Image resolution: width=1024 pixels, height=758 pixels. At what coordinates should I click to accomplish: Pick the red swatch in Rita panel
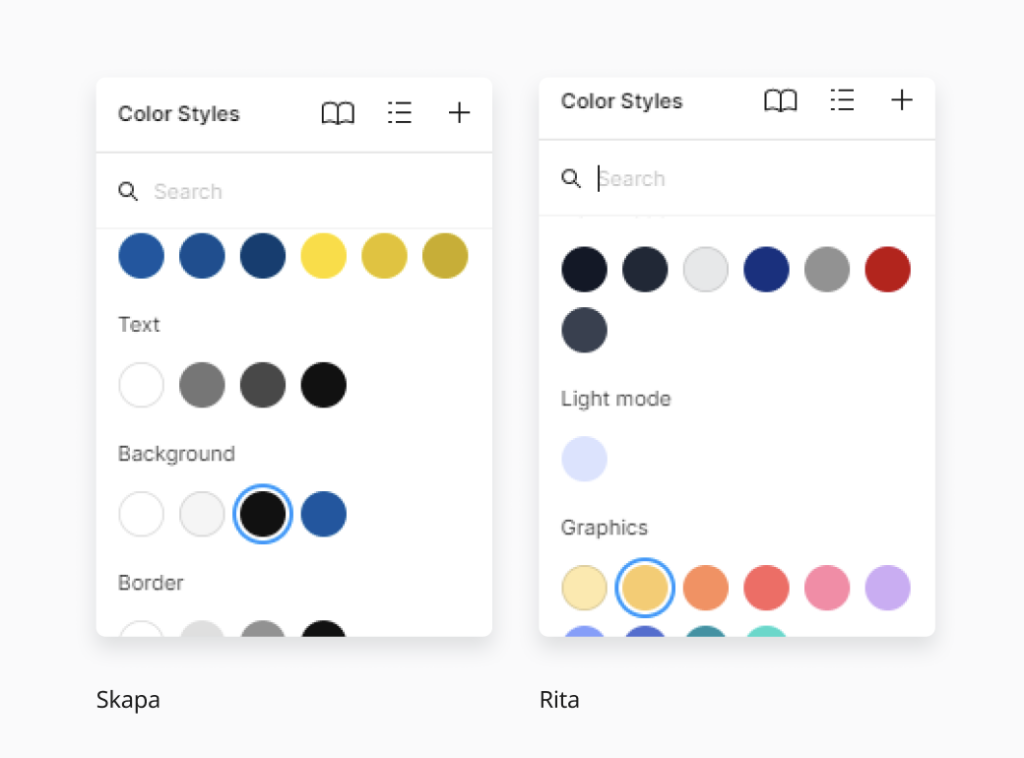point(888,269)
